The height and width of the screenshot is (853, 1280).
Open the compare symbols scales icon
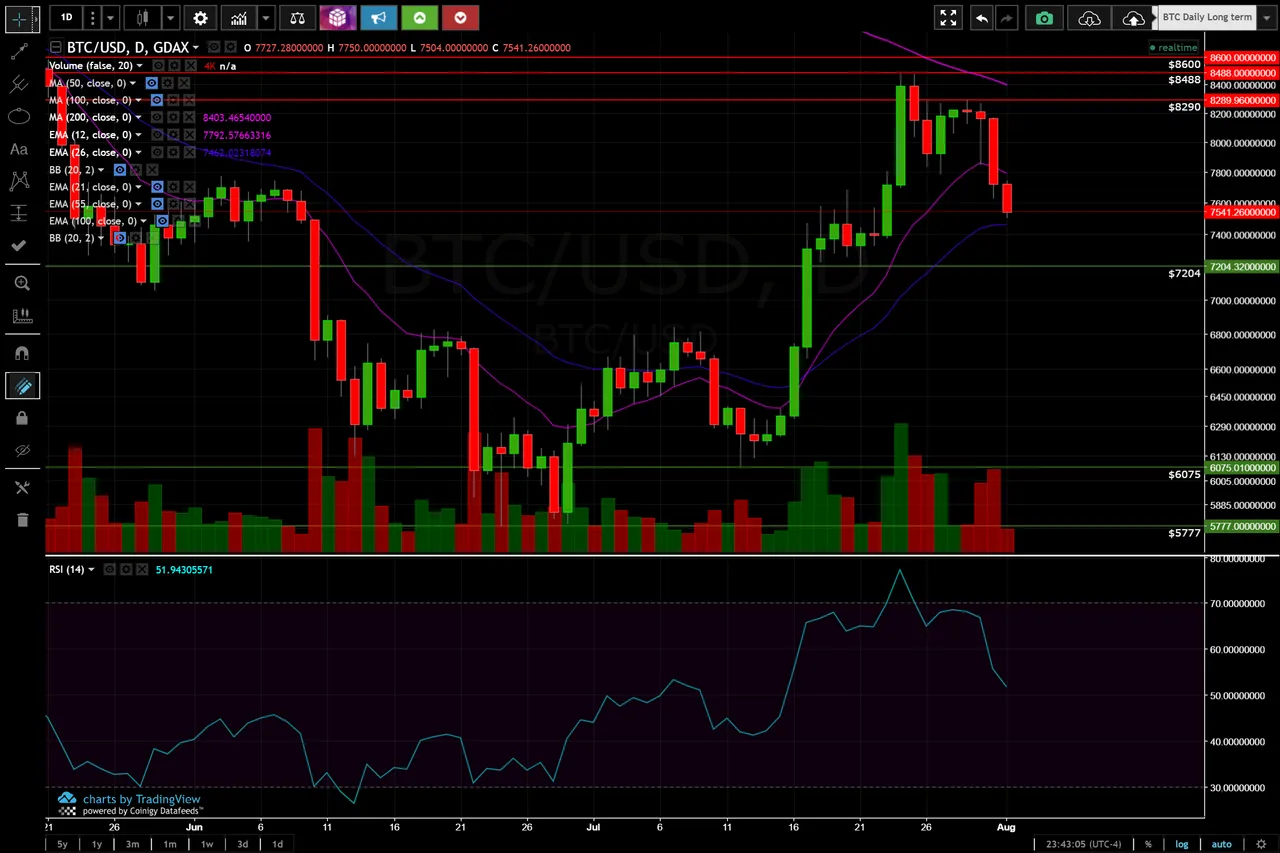(297, 17)
